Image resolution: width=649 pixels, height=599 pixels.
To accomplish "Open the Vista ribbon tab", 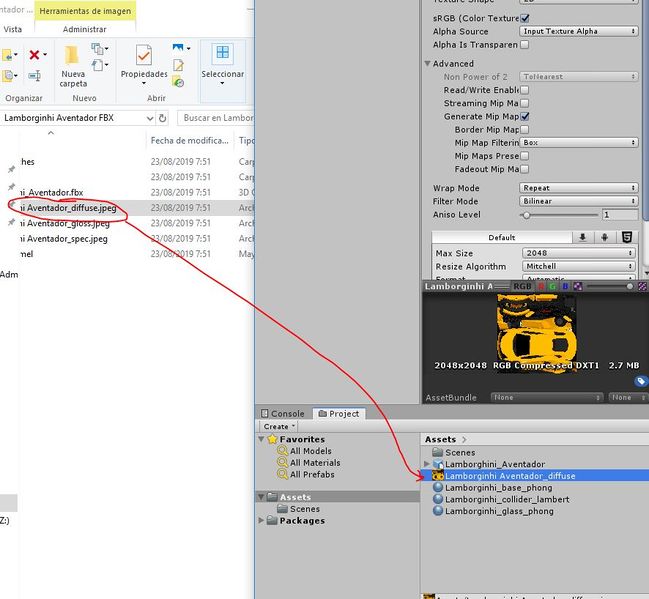I will tap(12, 29).
